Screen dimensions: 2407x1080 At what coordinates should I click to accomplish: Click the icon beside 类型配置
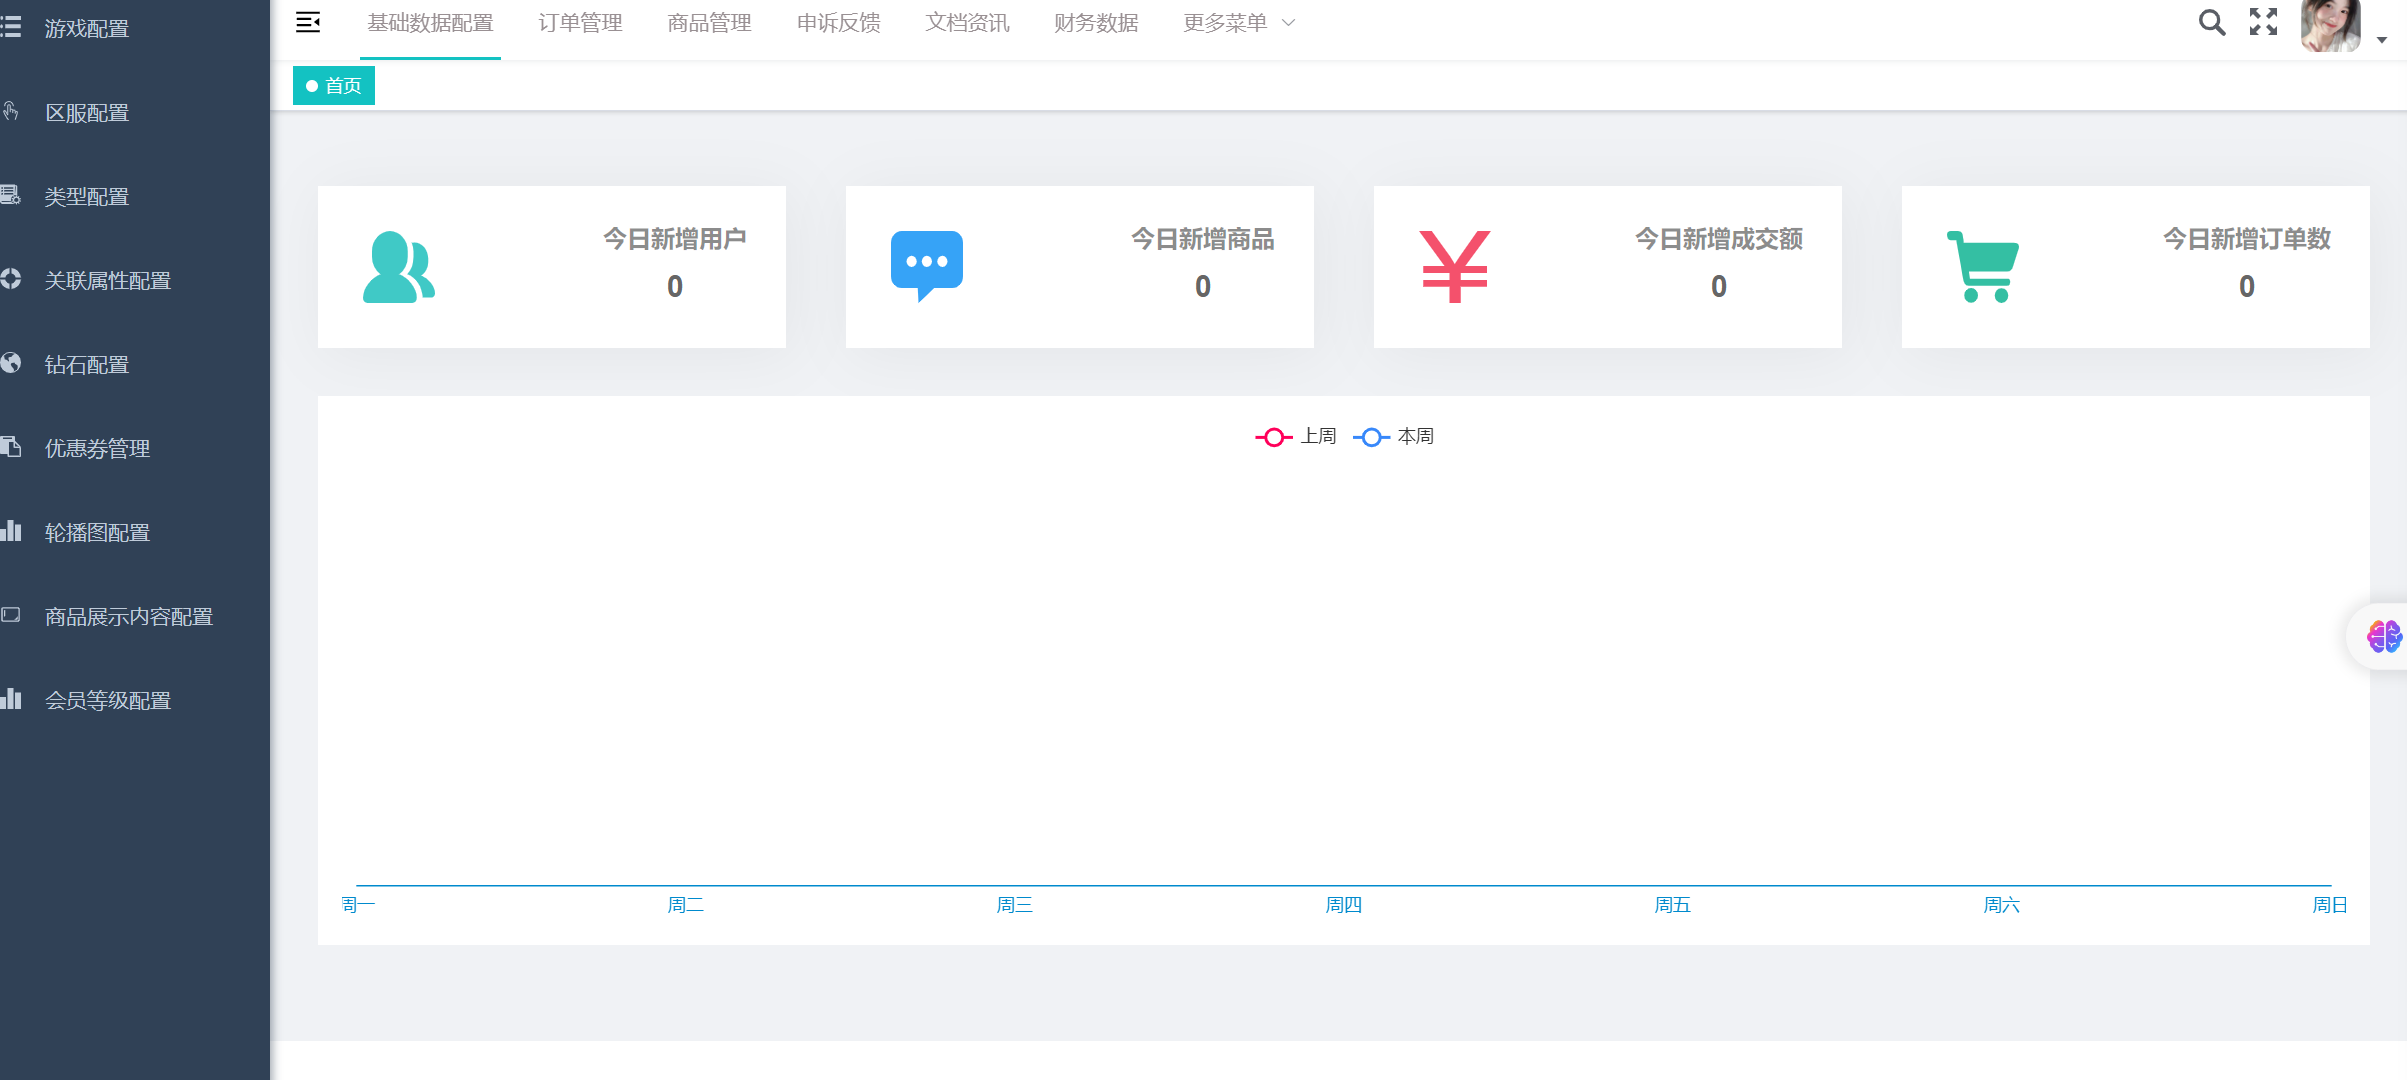click(x=11, y=195)
